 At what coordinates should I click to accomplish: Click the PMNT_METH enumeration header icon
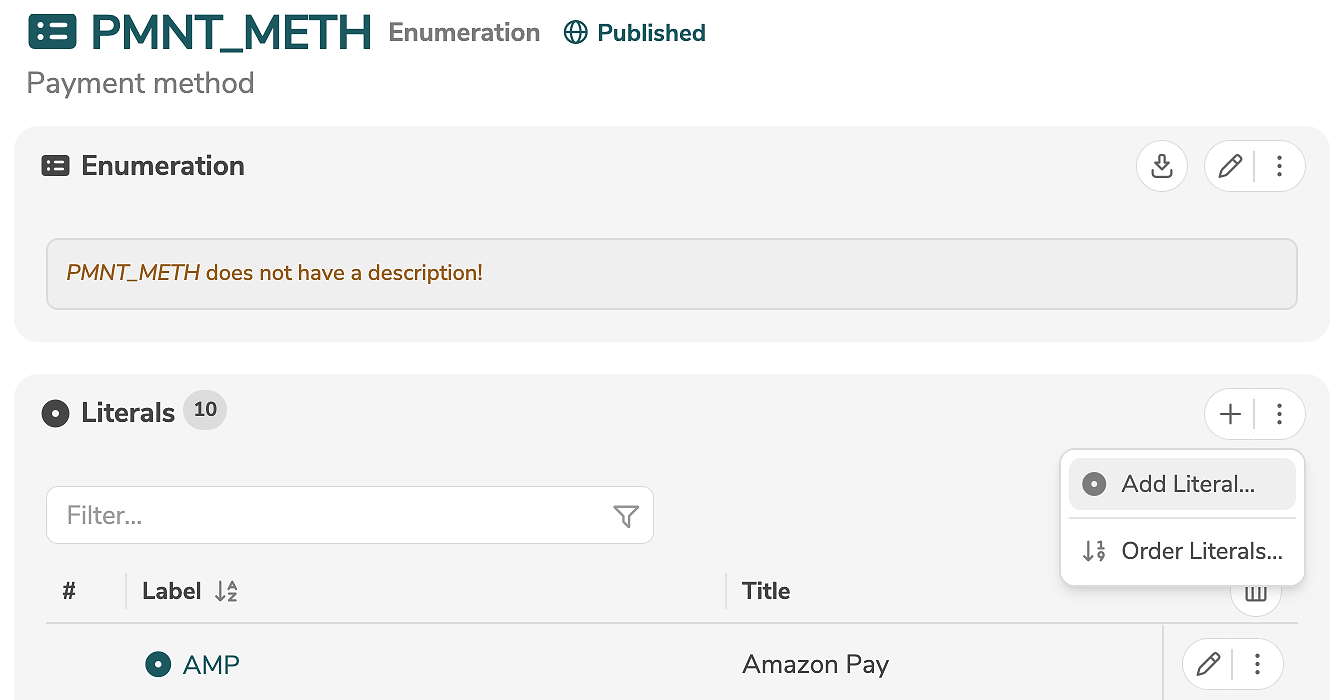pos(52,32)
